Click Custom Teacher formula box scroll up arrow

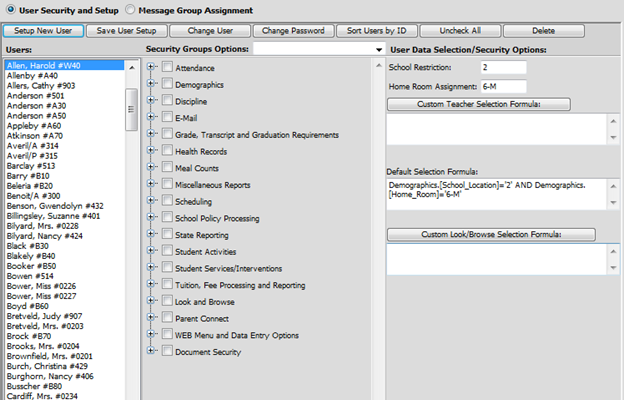613,121
